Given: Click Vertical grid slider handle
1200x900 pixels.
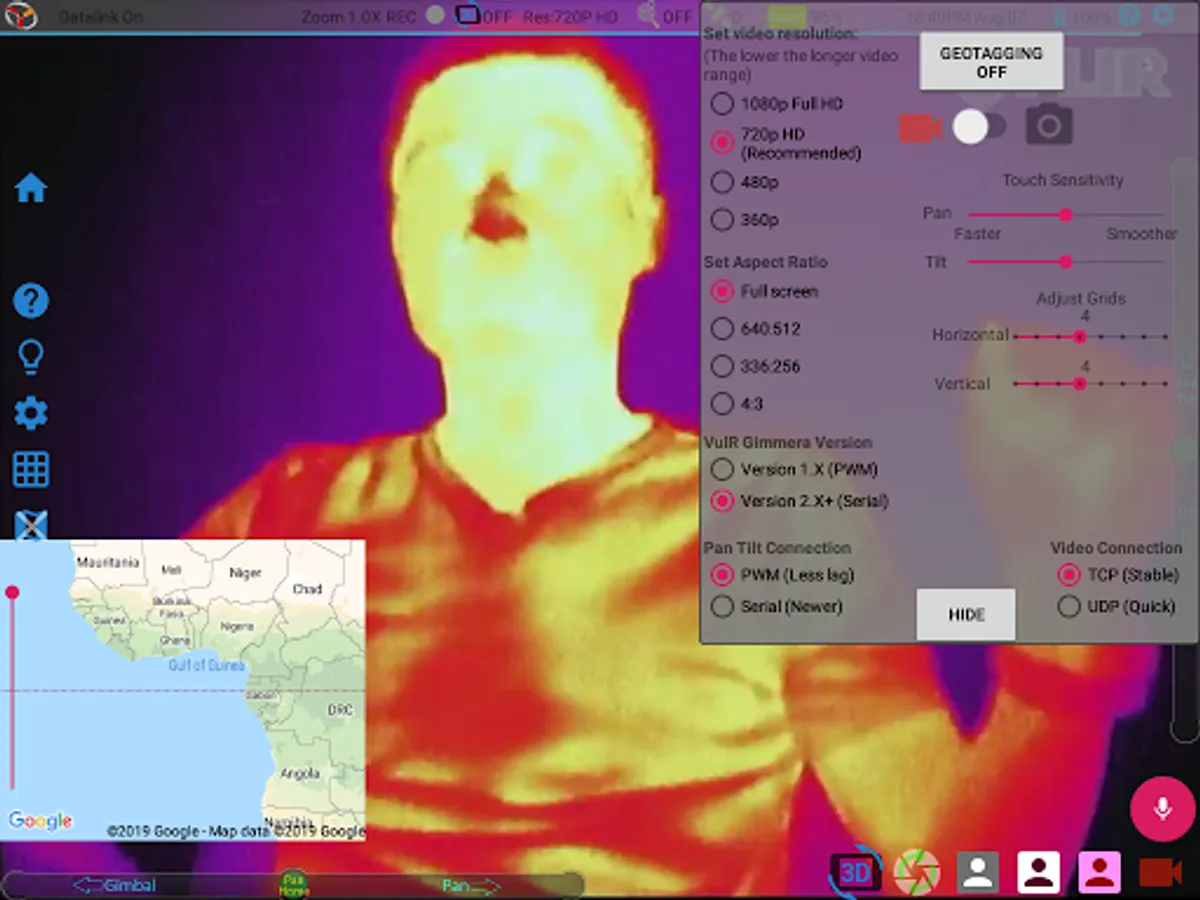Looking at the screenshot, I should pos(1080,384).
